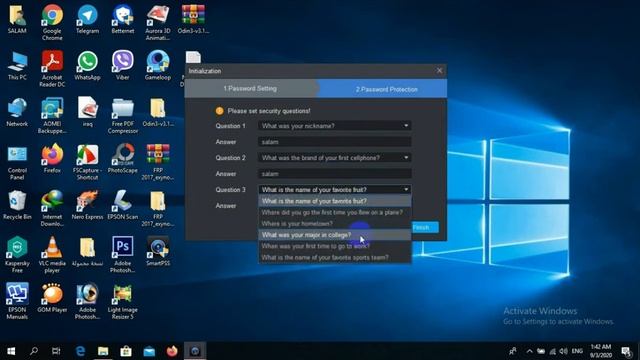Switch to 1.Password Setting step tab

point(250,89)
